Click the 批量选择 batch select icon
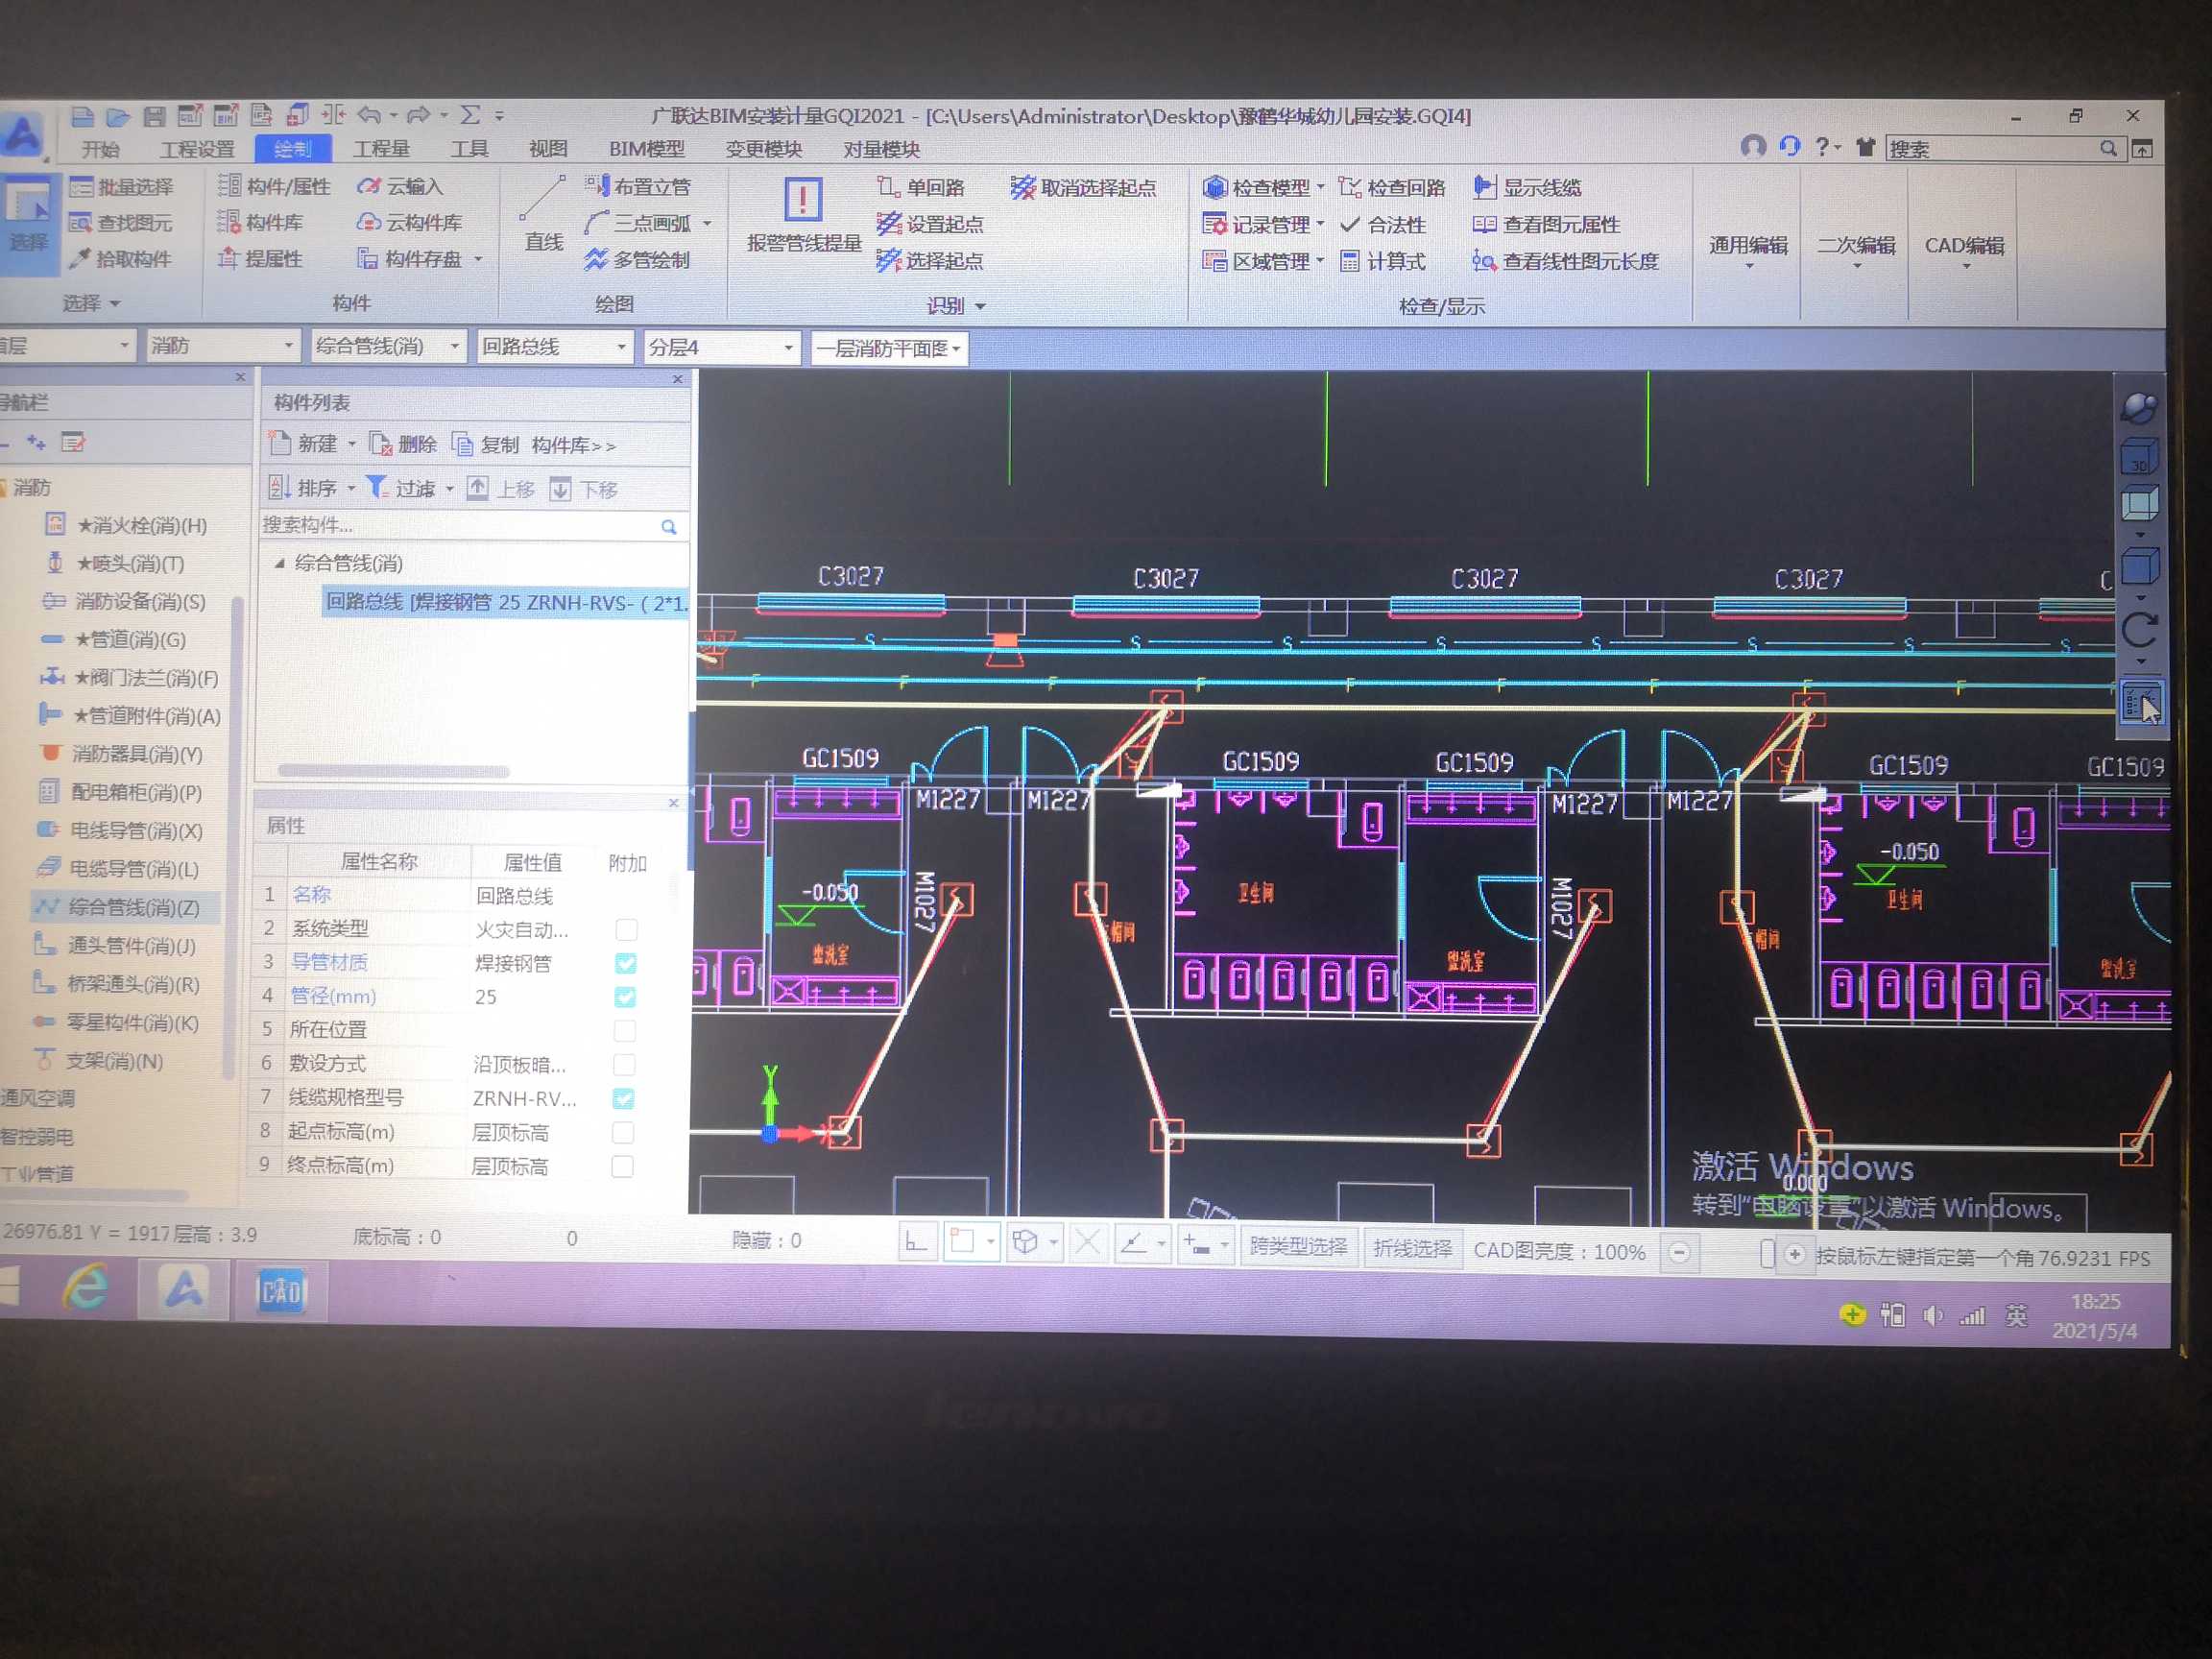Viewport: 2212px width, 1659px height. 81,187
